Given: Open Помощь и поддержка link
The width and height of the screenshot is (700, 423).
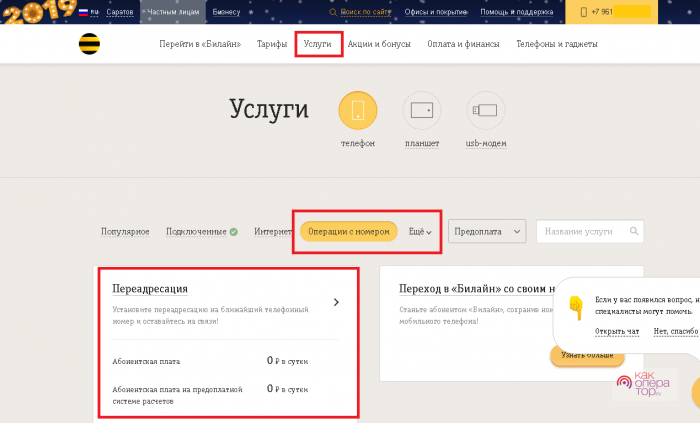Looking at the screenshot, I should click(x=517, y=12).
